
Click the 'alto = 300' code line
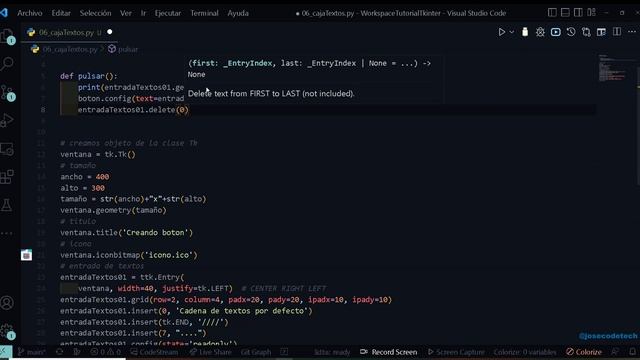pyautogui.click(x=82, y=188)
